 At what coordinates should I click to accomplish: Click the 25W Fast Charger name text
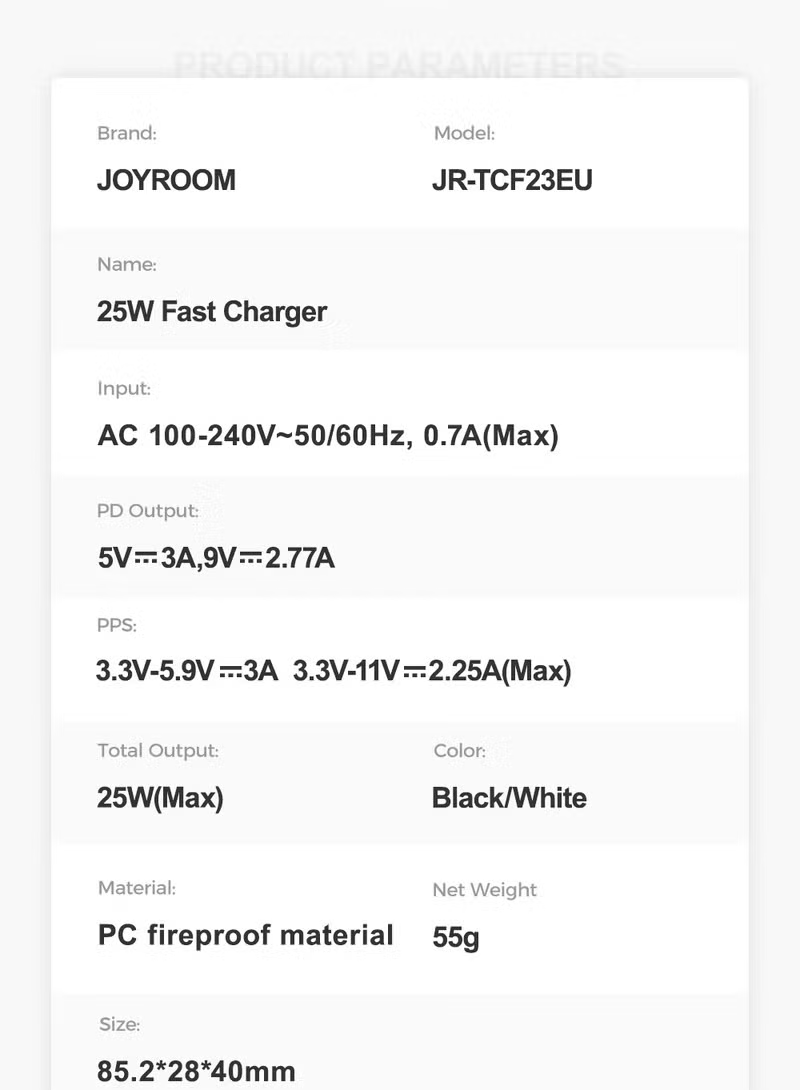click(212, 312)
